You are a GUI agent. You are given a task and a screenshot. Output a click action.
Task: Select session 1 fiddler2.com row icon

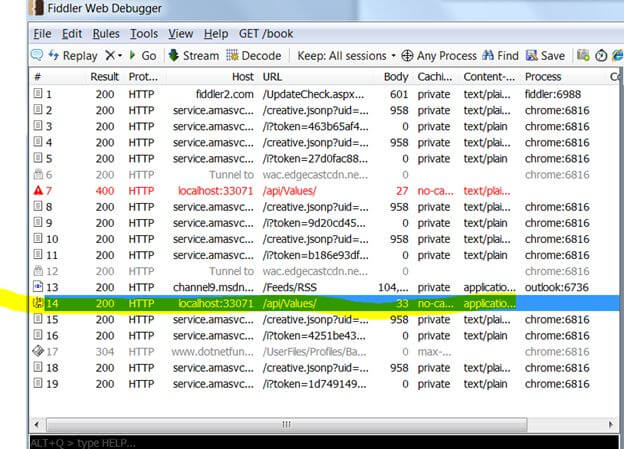[x=38, y=94]
